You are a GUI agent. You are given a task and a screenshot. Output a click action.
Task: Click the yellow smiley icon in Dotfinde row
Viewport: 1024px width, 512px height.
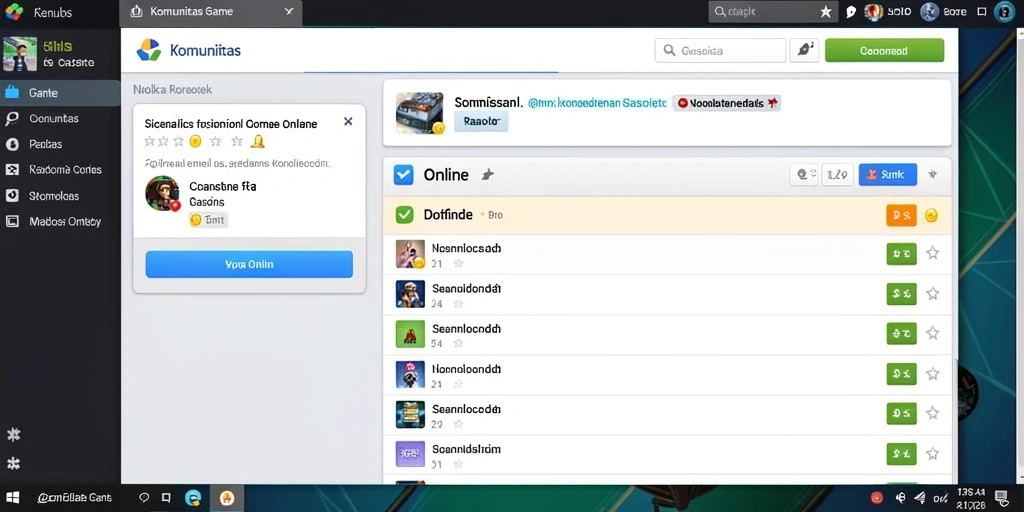click(932, 216)
